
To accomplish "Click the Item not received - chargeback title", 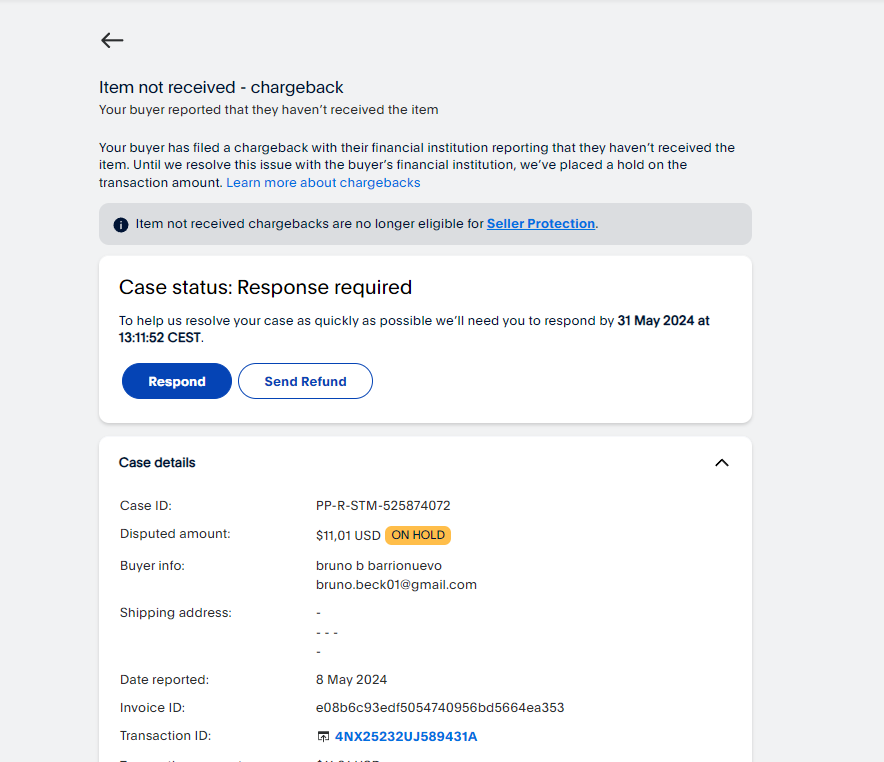I will [x=221, y=88].
